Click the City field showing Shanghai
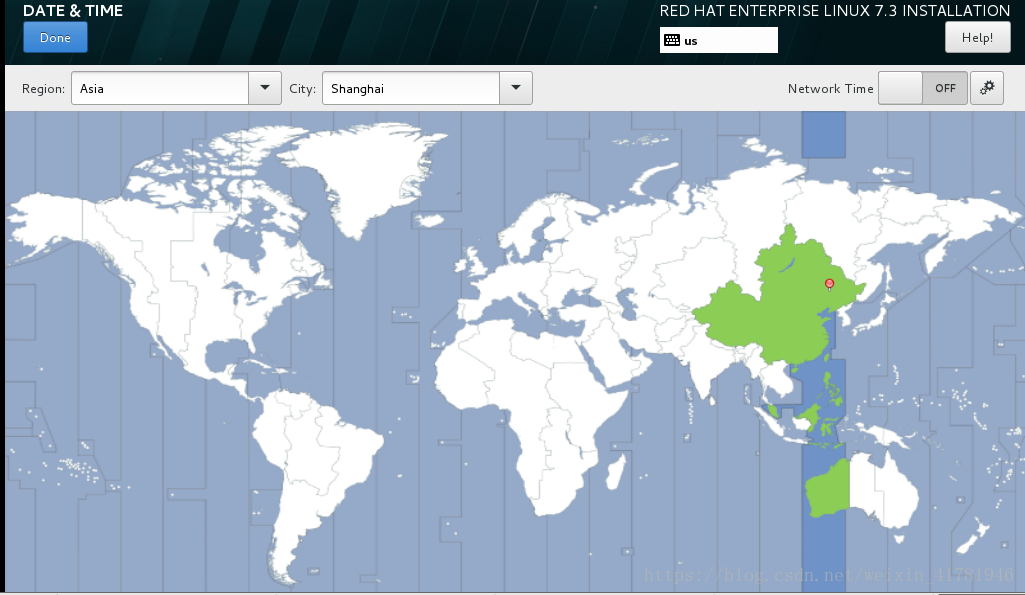This screenshot has width=1025, height=595. click(411, 88)
